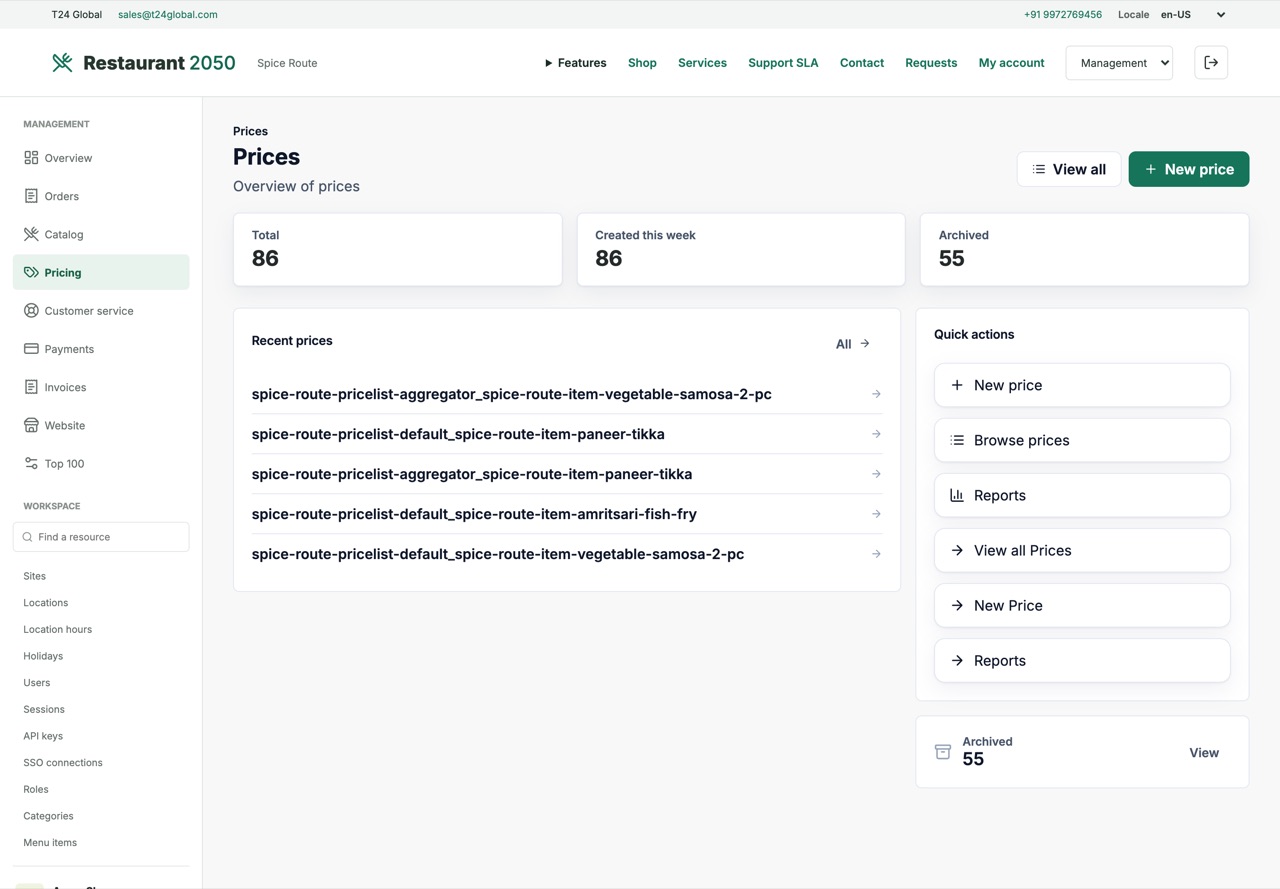The image size is (1280, 889).
Task: Click the Overview grid icon in sidebar
Action: (31, 158)
